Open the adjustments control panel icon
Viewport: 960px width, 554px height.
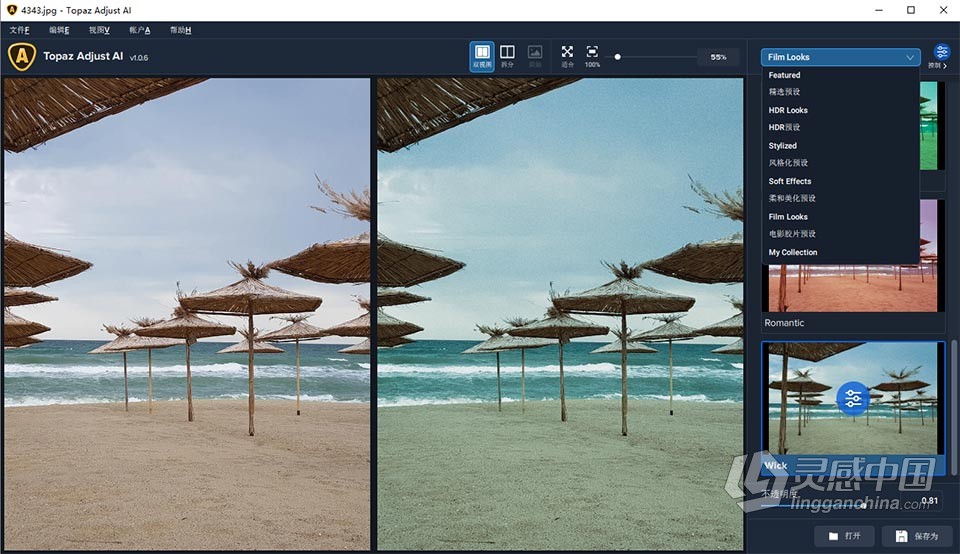pyautogui.click(x=941, y=54)
